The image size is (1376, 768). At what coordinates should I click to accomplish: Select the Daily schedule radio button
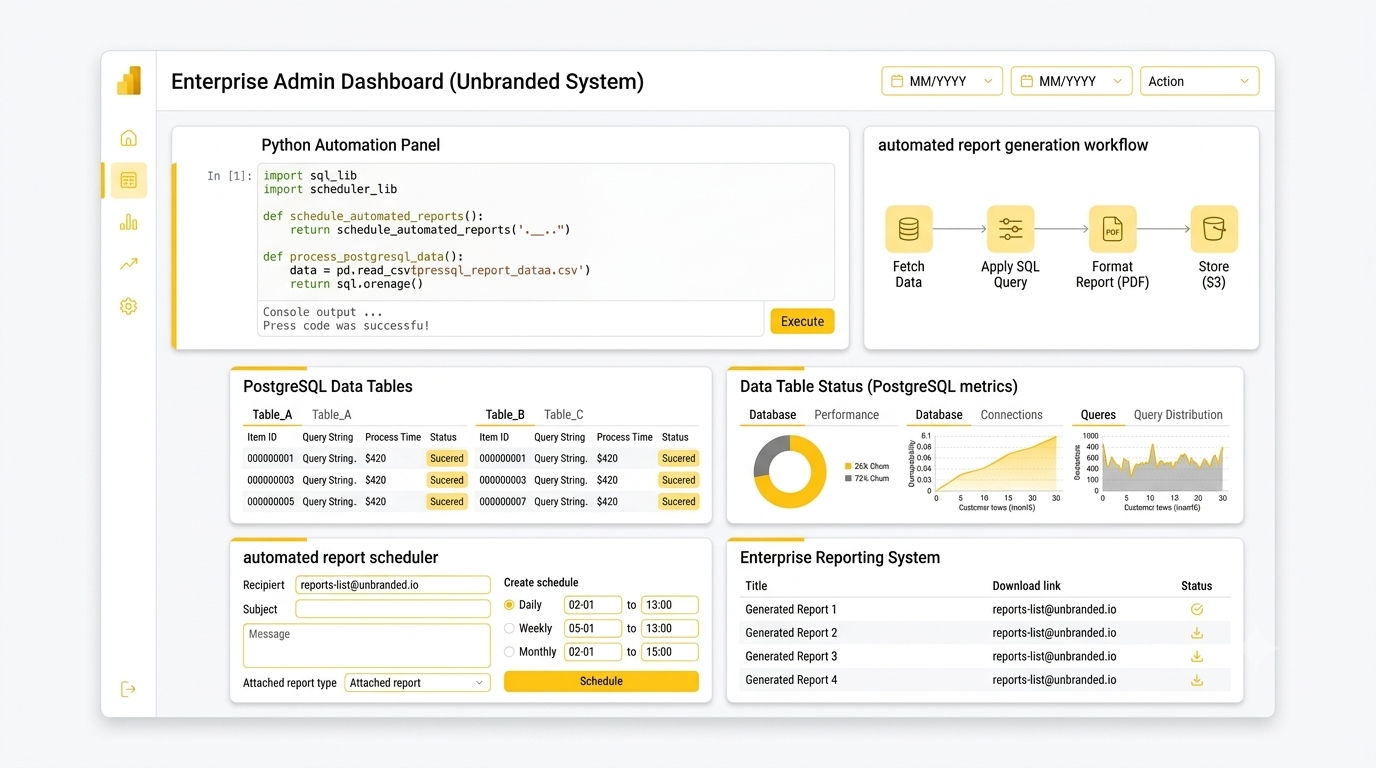509,605
